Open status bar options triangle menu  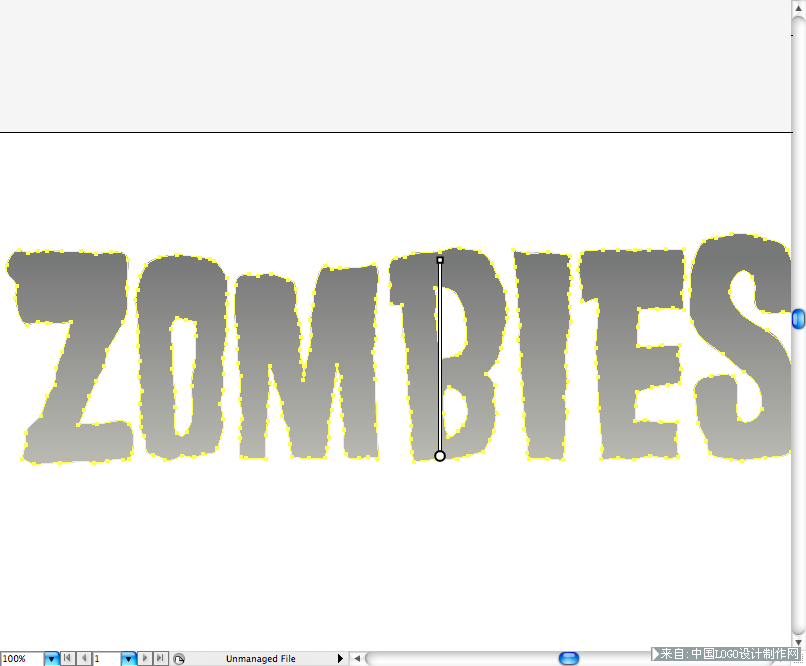point(340,658)
